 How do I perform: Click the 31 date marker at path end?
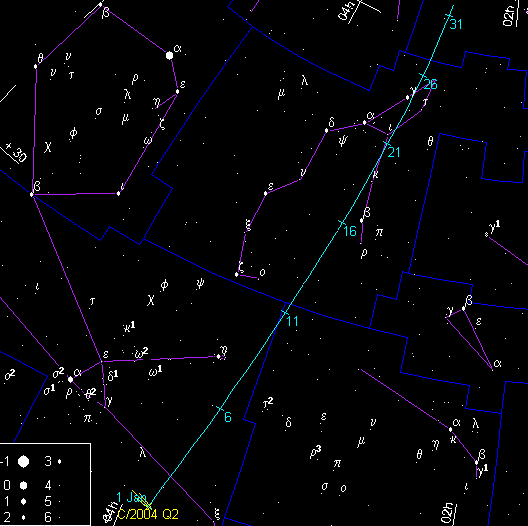(x=456, y=24)
